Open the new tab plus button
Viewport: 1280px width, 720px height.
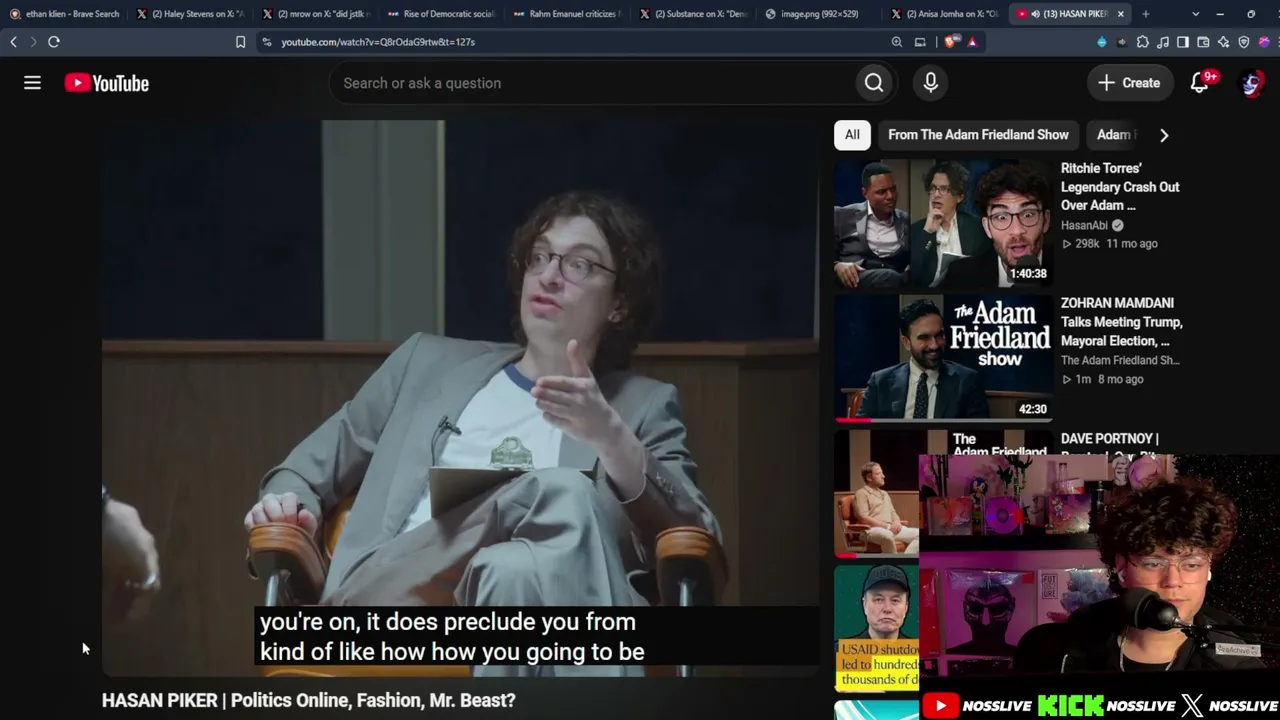point(1146,14)
